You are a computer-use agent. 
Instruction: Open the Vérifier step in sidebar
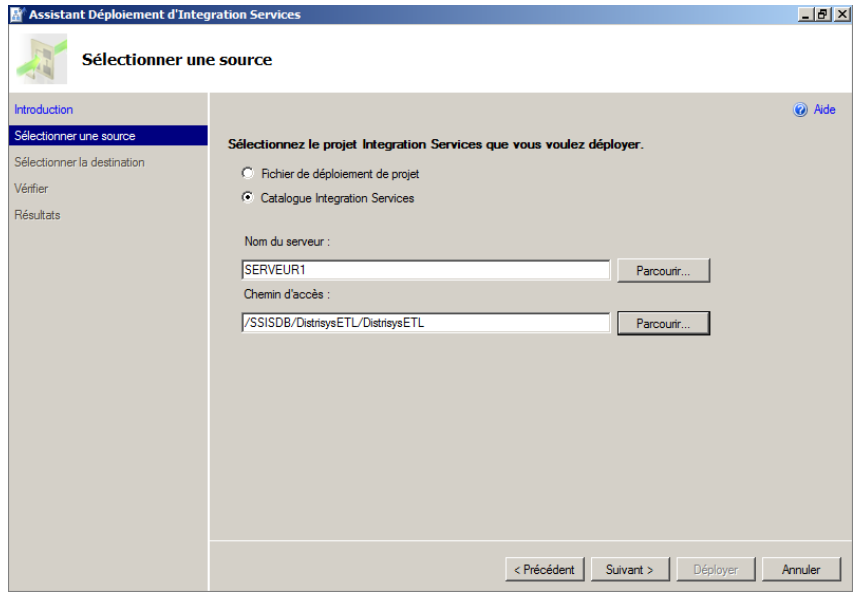point(31,188)
